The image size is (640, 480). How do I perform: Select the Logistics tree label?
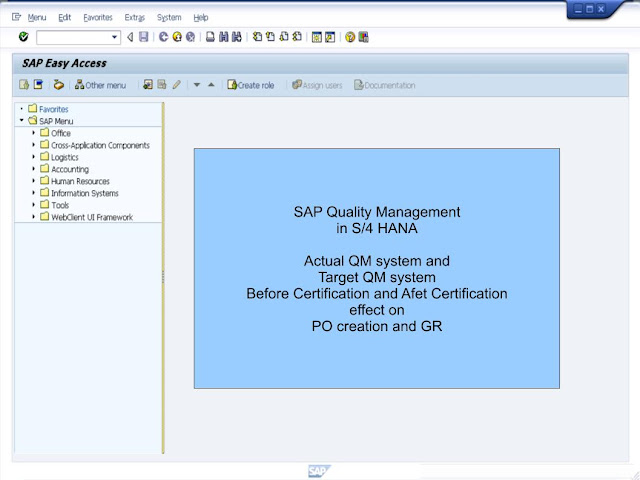pos(64,157)
